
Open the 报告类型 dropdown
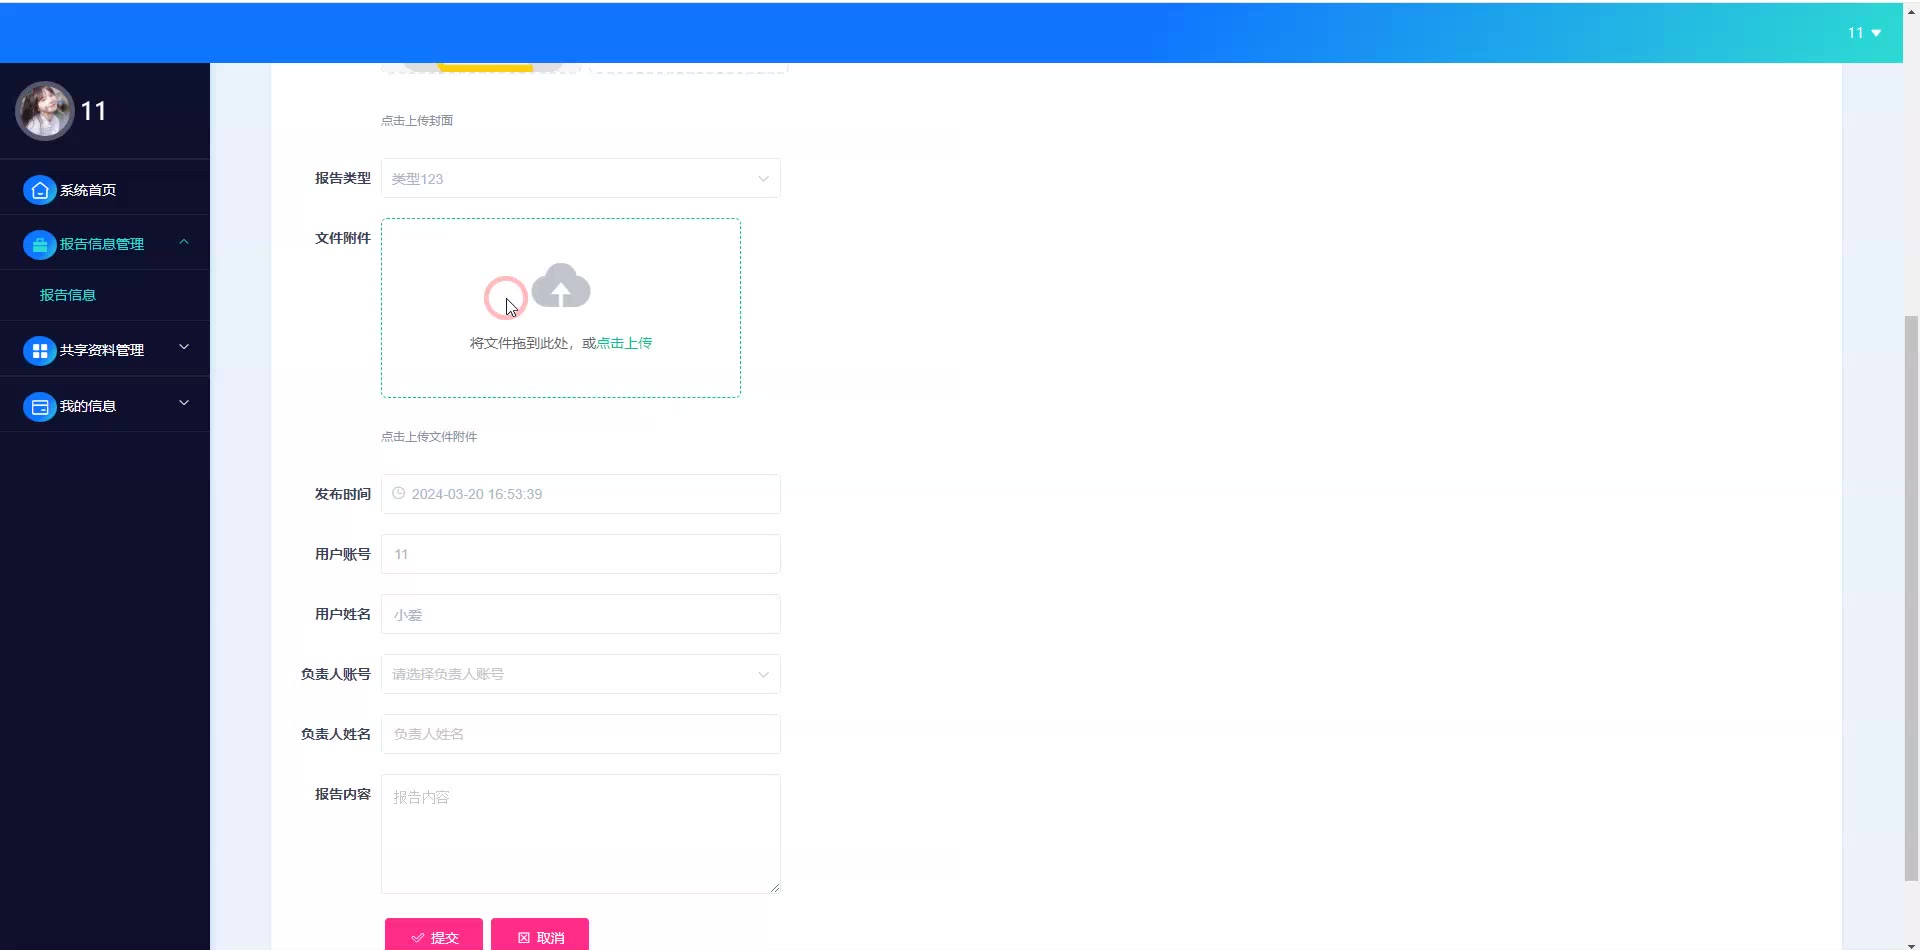[580, 178]
